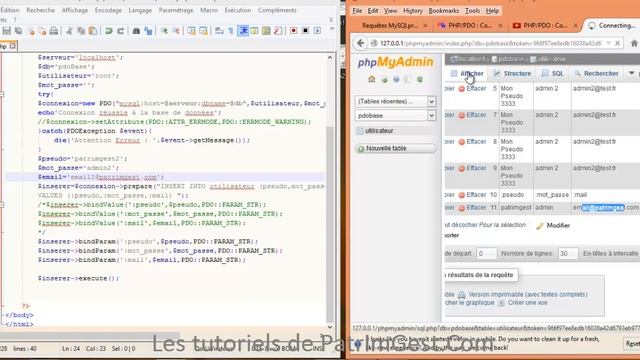Toggle Word Wrap icon in Notepad++ toolbar
The width and height of the screenshot is (640, 360).
[219, 31]
